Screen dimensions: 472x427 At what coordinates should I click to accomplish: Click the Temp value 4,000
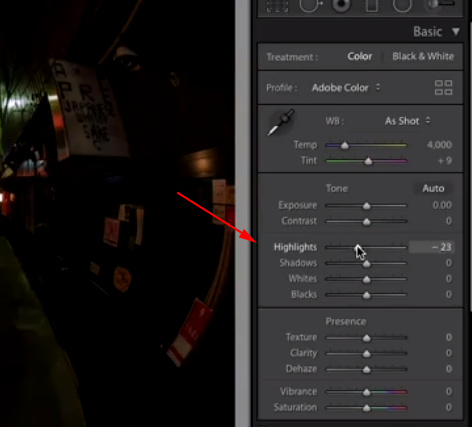pyautogui.click(x=439, y=145)
